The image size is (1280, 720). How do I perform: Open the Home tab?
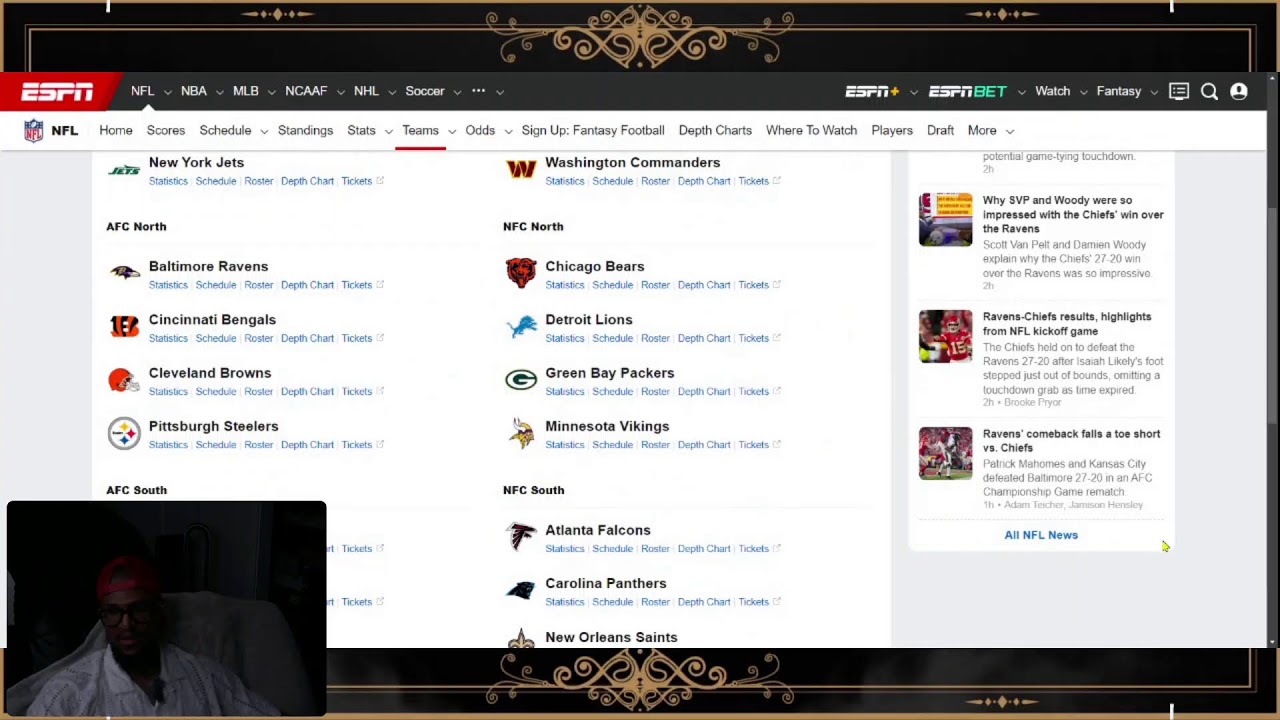coord(116,131)
